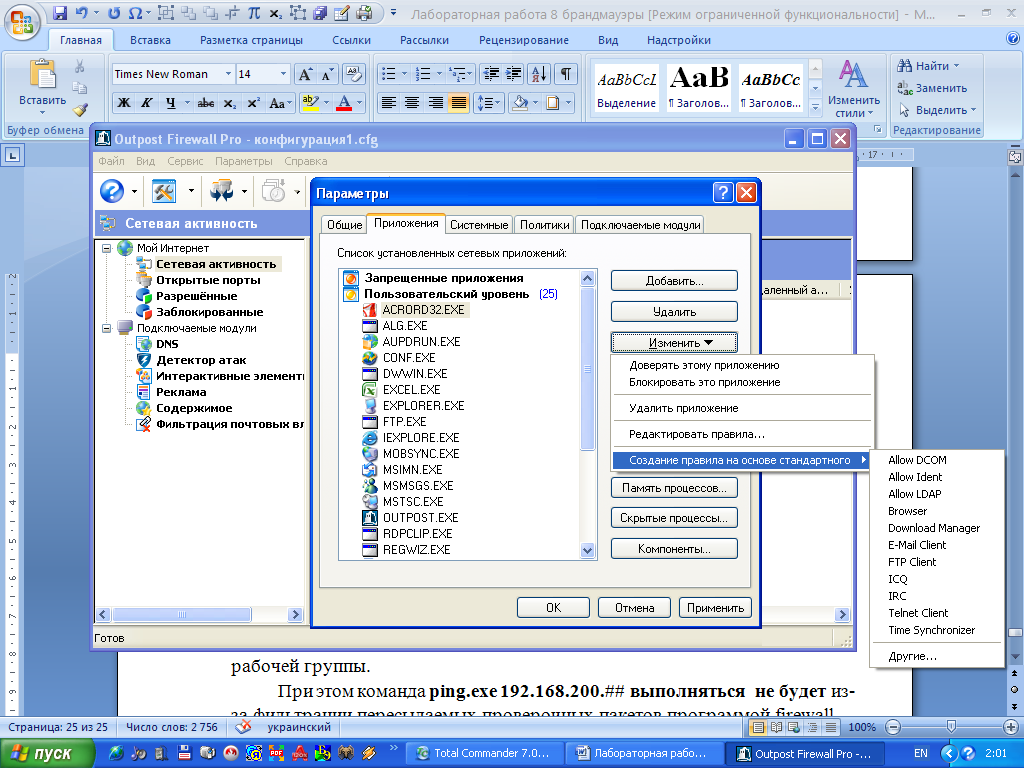Increase font size with the grow font icon
This screenshot has width=1024, height=768.
tap(305, 74)
